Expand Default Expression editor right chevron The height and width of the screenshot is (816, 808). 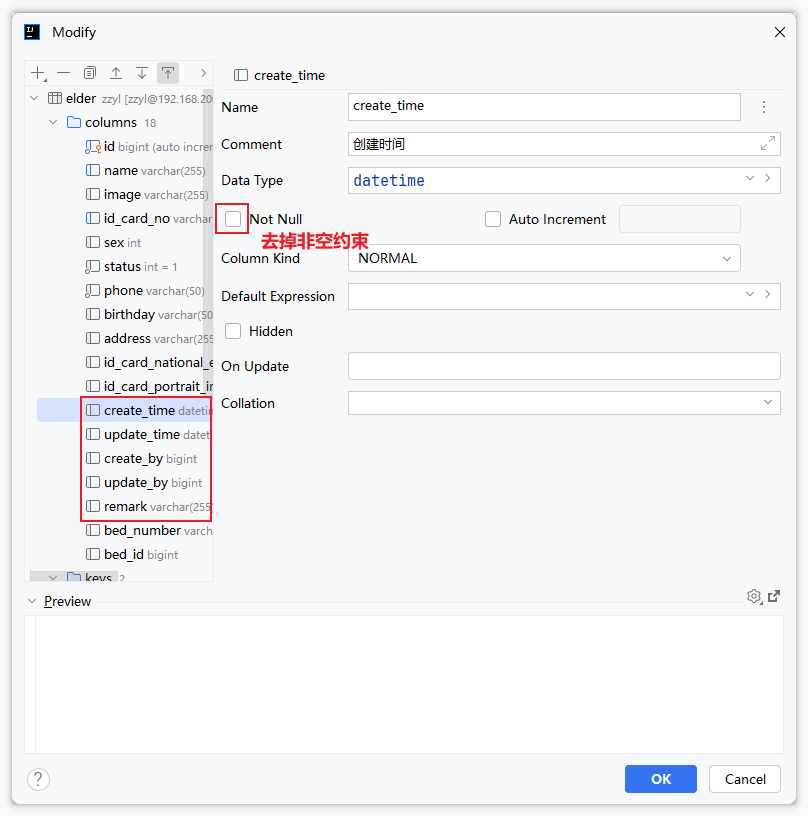click(768, 294)
